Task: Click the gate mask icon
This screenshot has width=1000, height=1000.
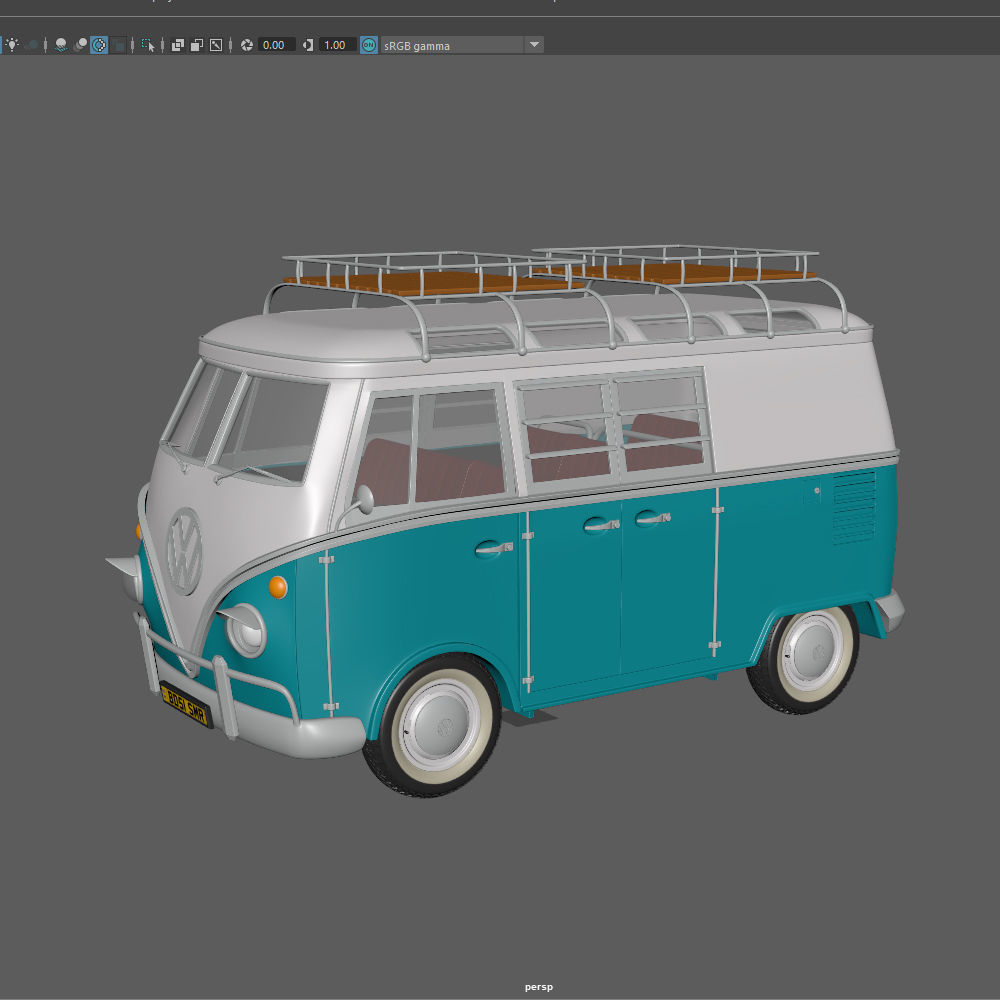Action: (x=214, y=44)
